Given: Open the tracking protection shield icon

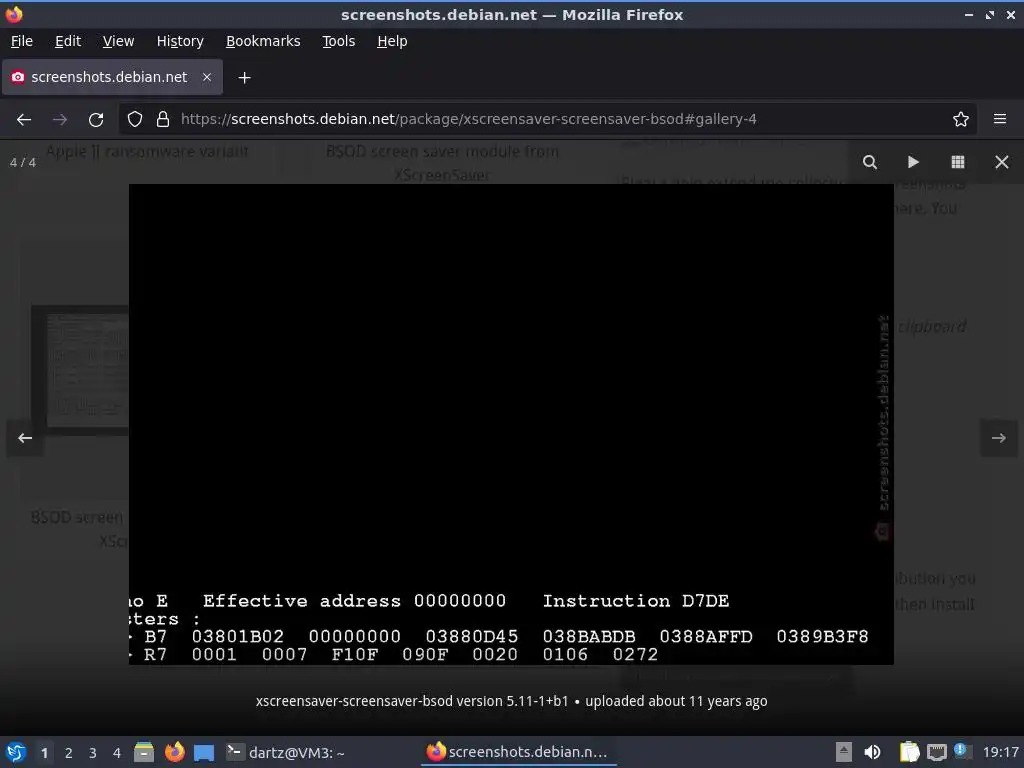Looking at the screenshot, I should coord(135,120).
